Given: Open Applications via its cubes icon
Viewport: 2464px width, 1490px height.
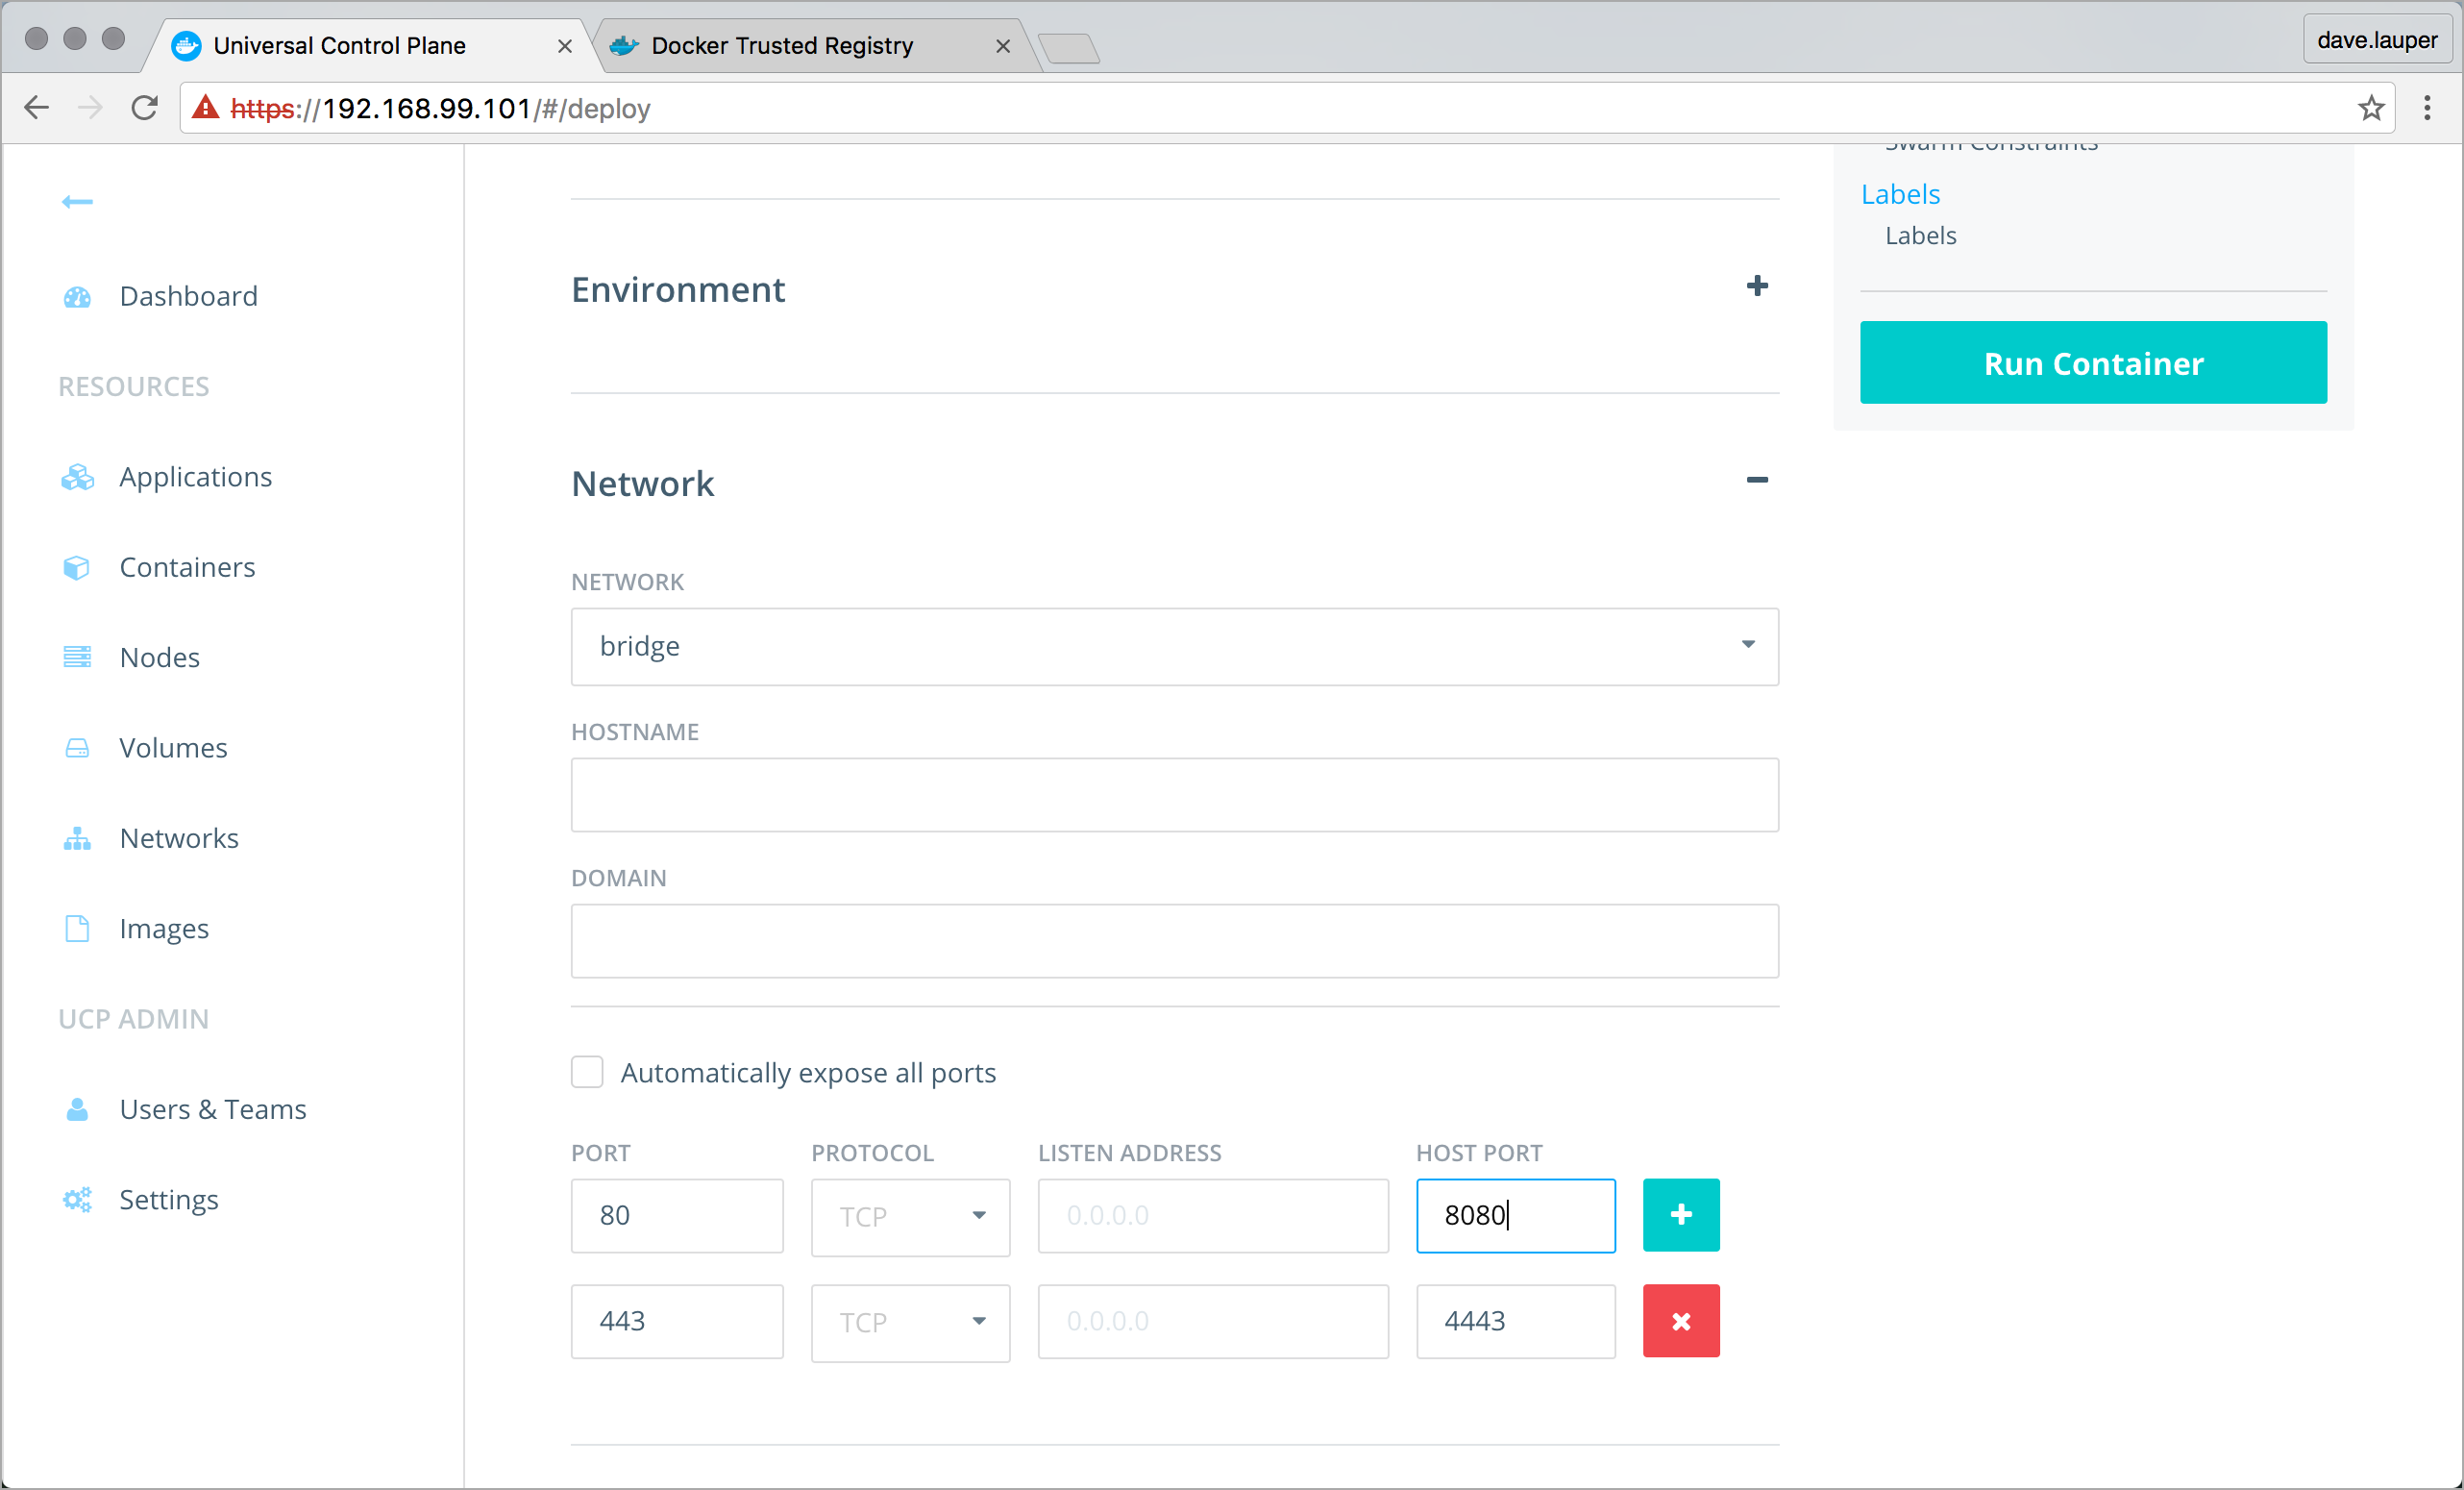Looking at the screenshot, I should 77,478.
